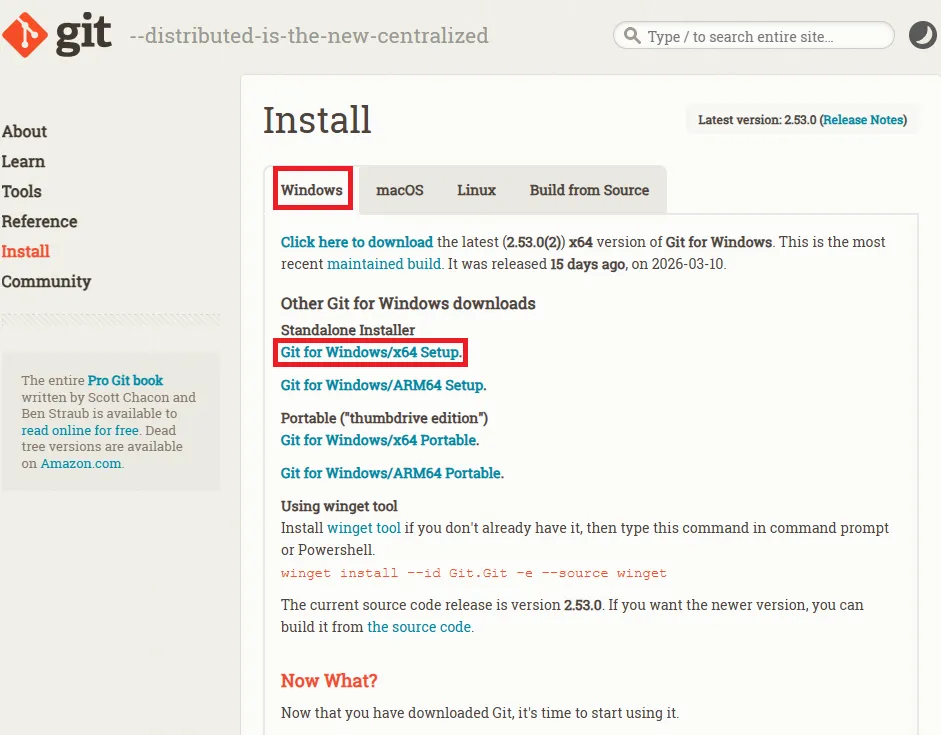Image resolution: width=941 pixels, height=735 pixels.
Task: Download the Git for Windows/x64 Setup
Action: pos(369,352)
